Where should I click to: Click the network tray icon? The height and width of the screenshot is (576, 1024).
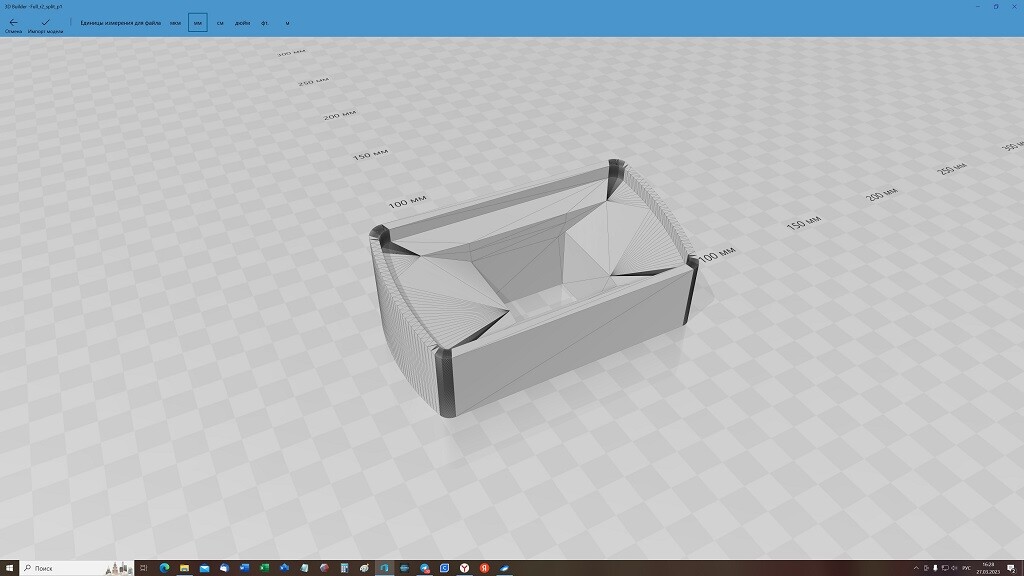coord(945,568)
